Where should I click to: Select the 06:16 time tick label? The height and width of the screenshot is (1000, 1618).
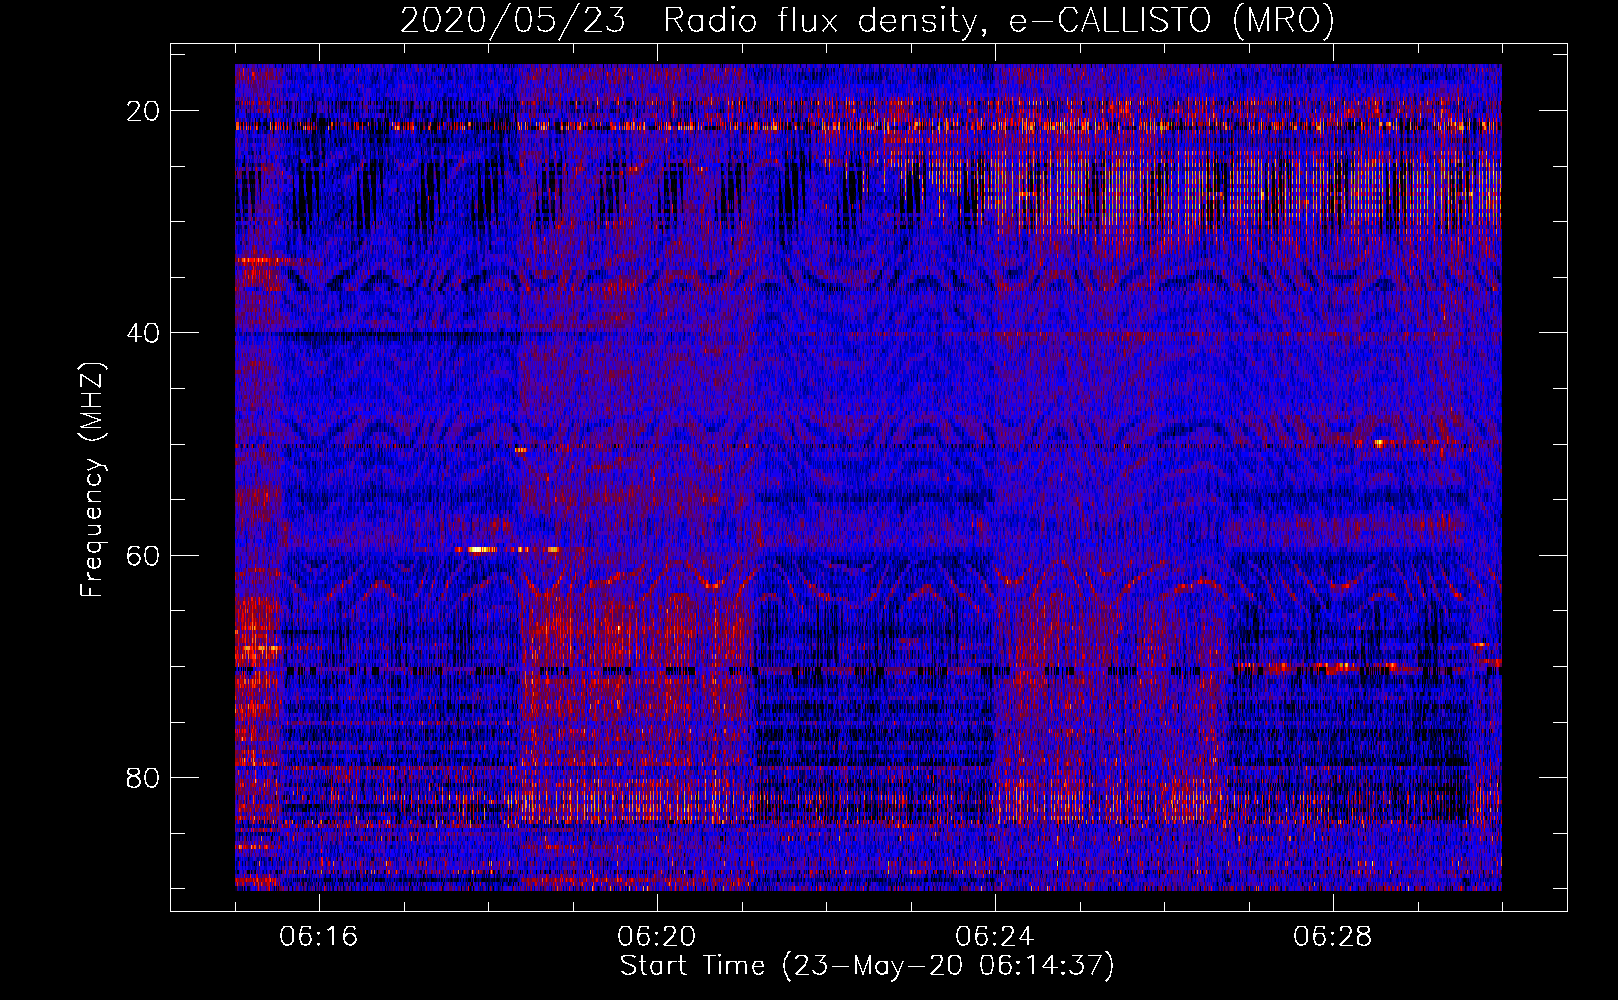coord(319,937)
